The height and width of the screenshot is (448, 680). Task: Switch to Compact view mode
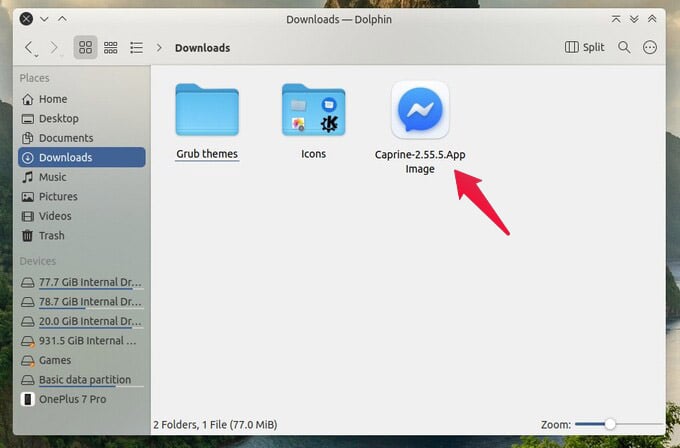(111, 47)
